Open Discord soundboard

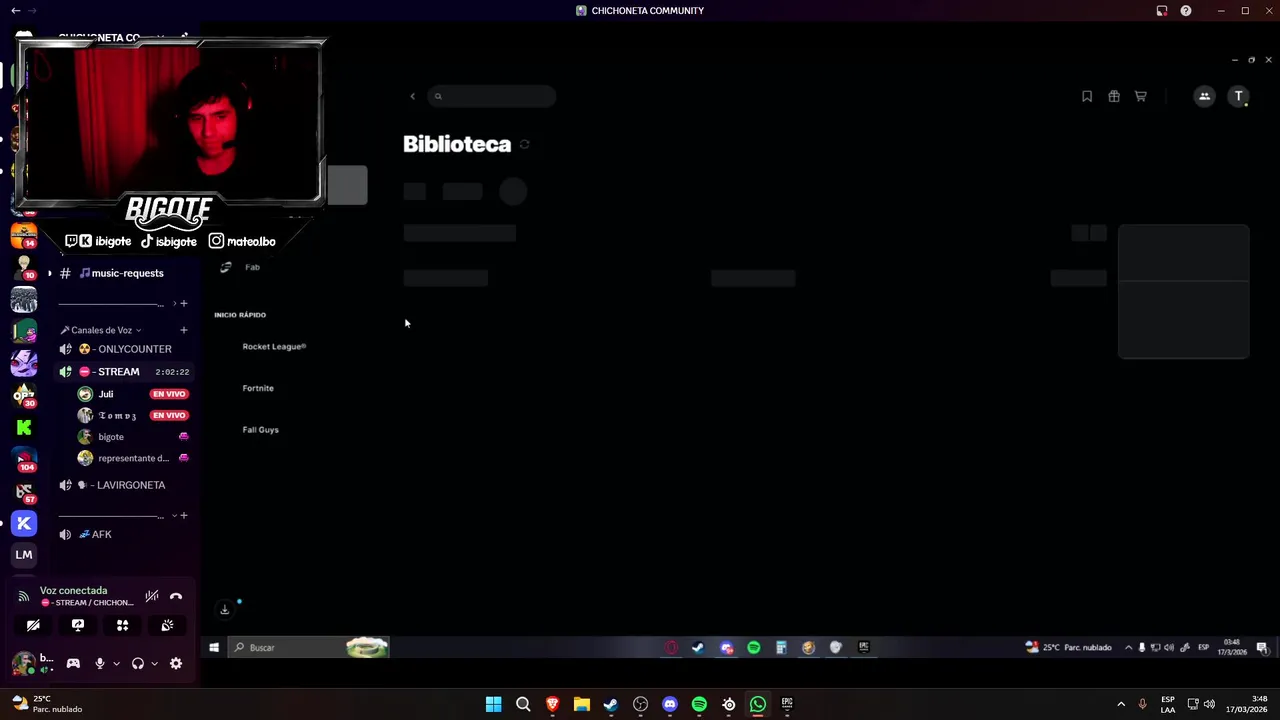tap(167, 625)
